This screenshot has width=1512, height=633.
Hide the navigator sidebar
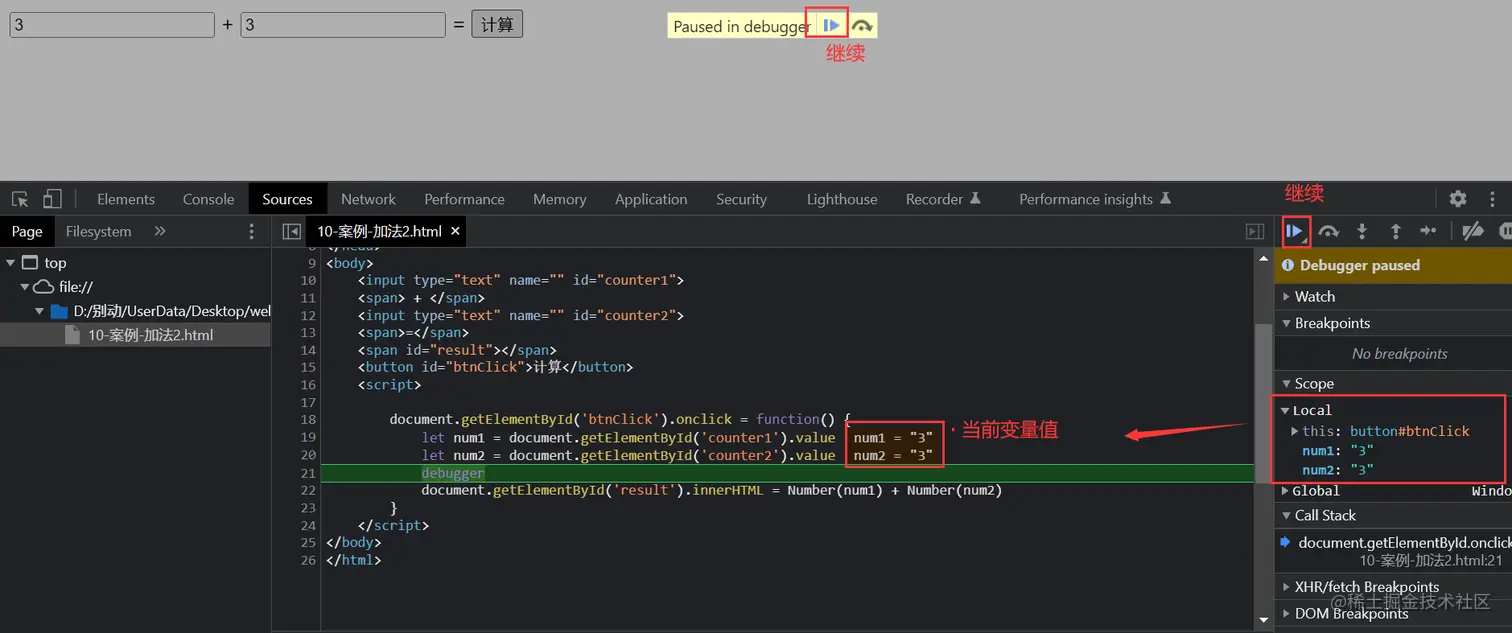pyautogui.click(x=291, y=231)
